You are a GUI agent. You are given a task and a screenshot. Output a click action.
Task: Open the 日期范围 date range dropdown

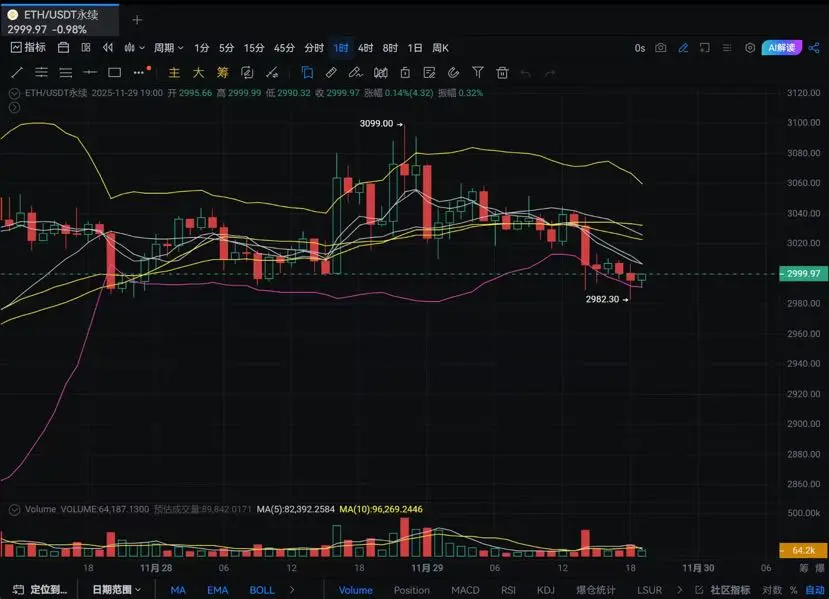pyautogui.click(x=117, y=589)
